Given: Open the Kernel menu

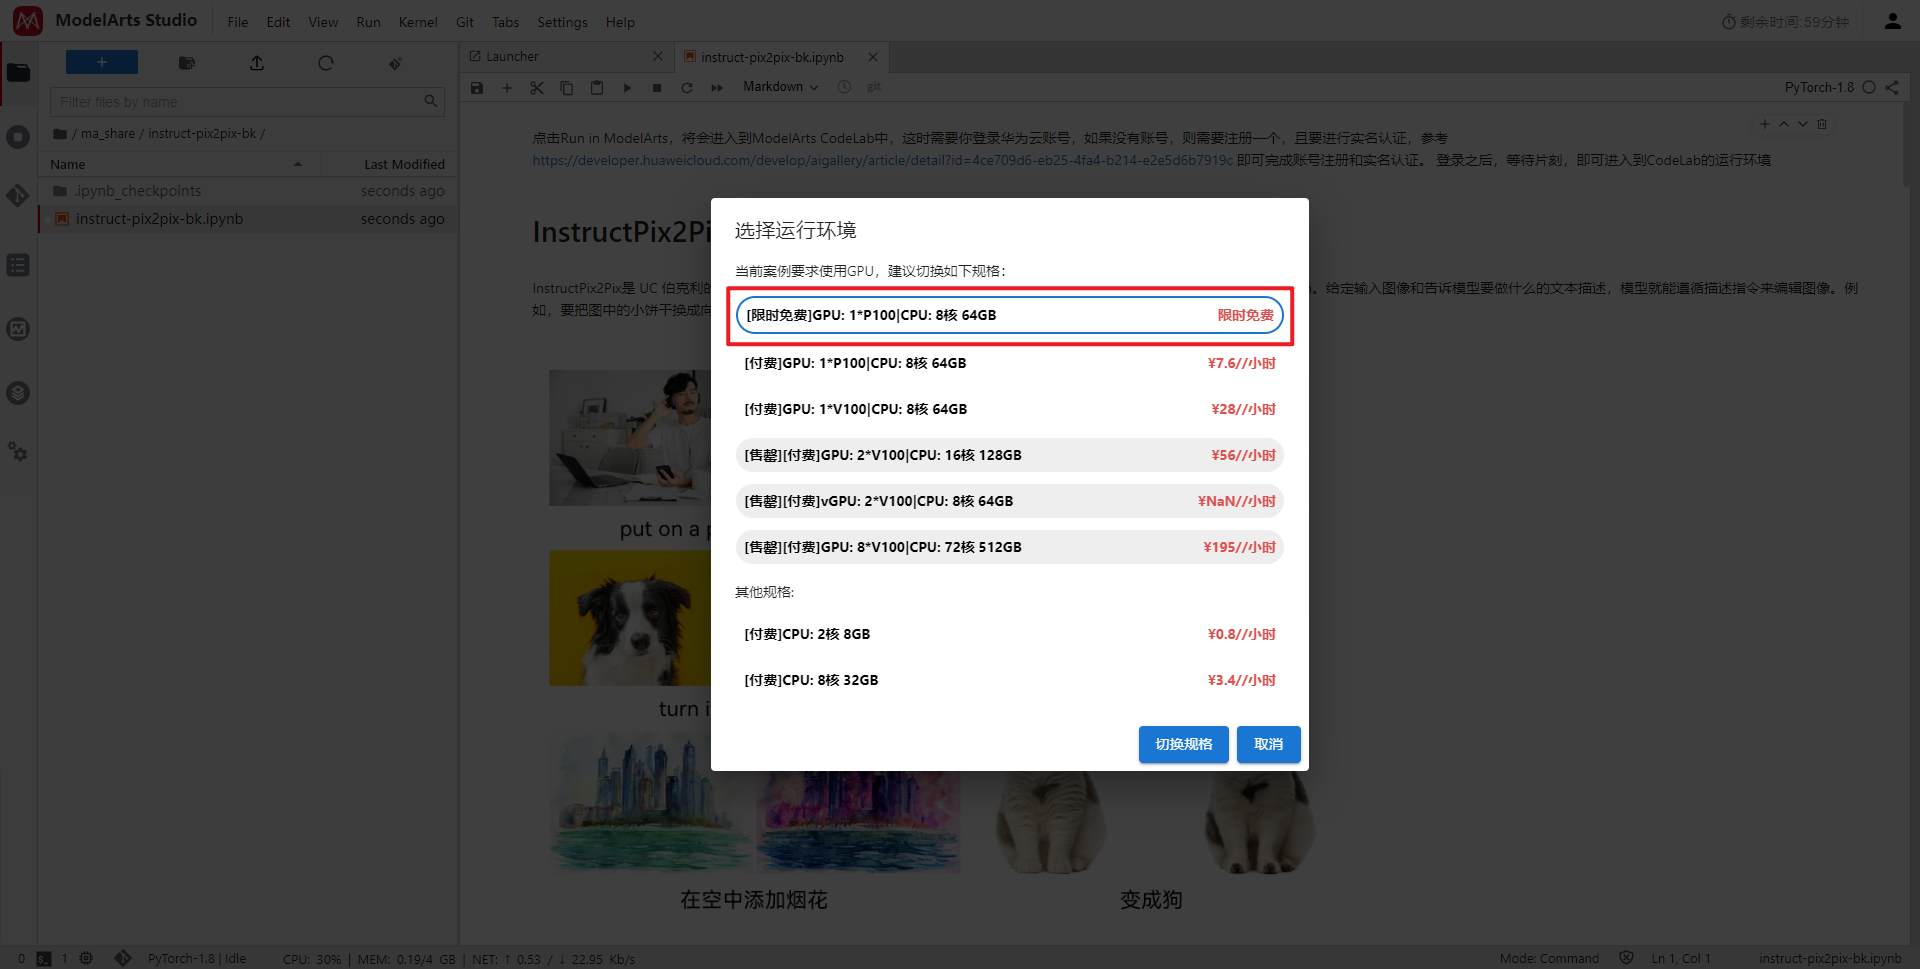Looking at the screenshot, I should (x=418, y=22).
